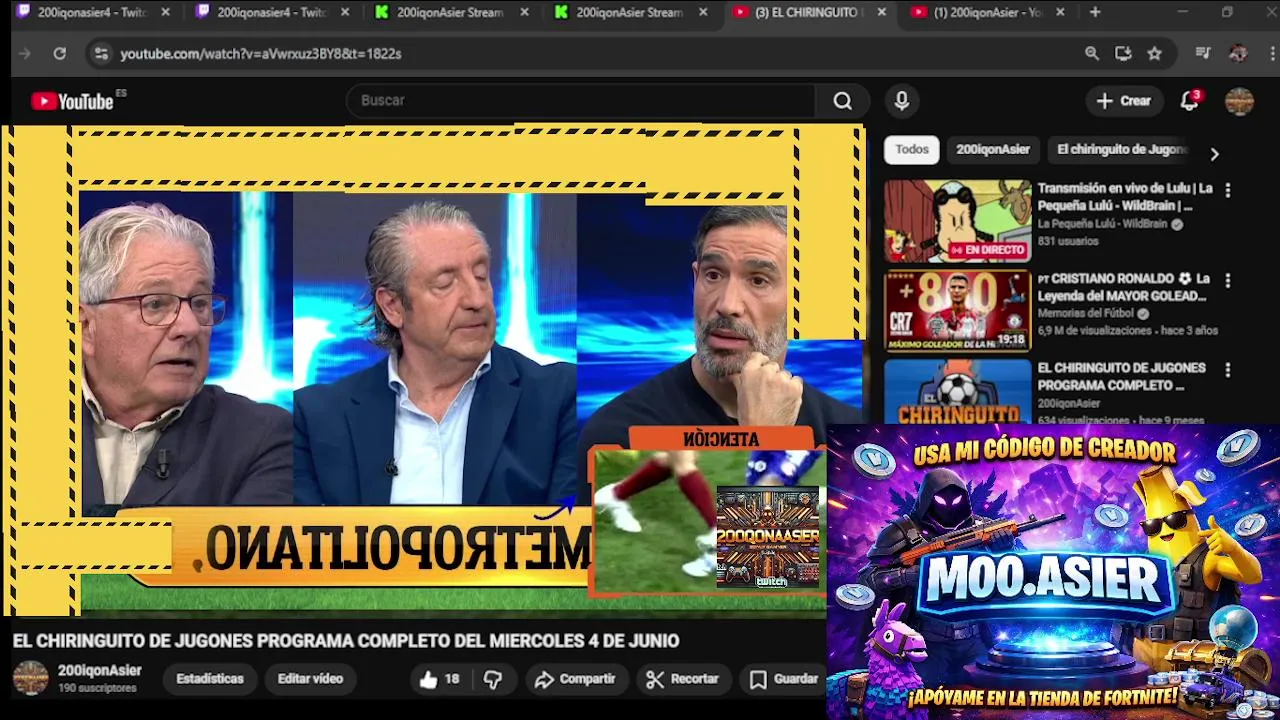Open the notifications bell

click(x=1190, y=101)
